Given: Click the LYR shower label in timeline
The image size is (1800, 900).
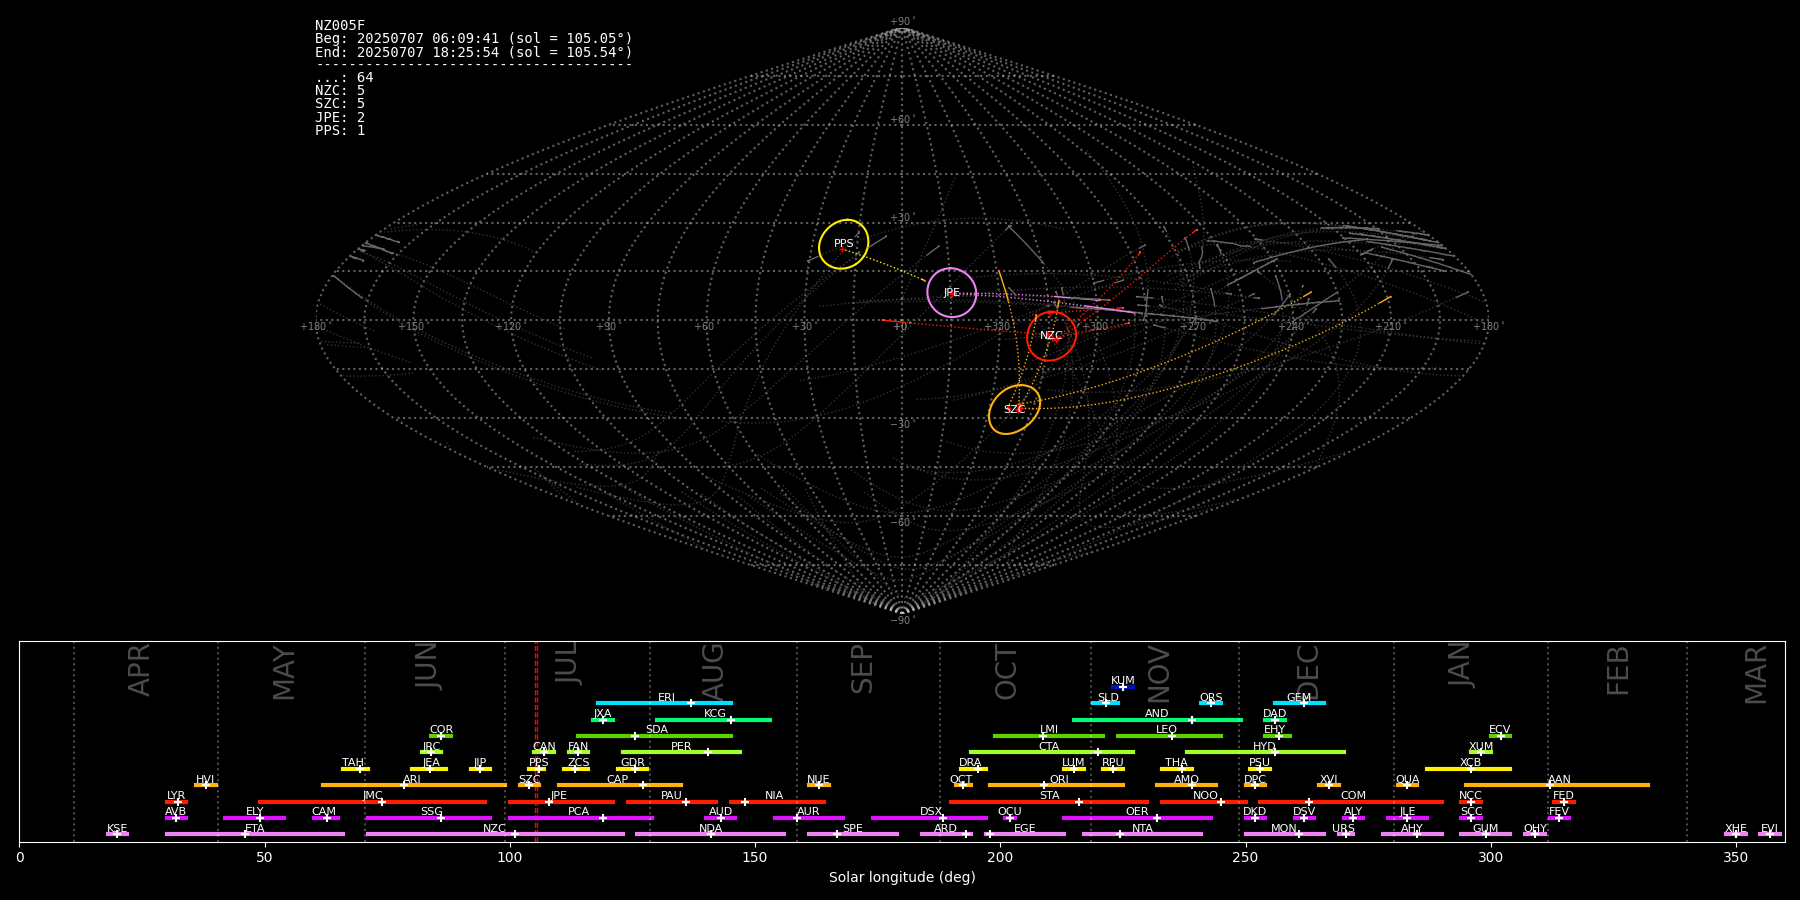Looking at the screenshot, I should pos(176,796).
